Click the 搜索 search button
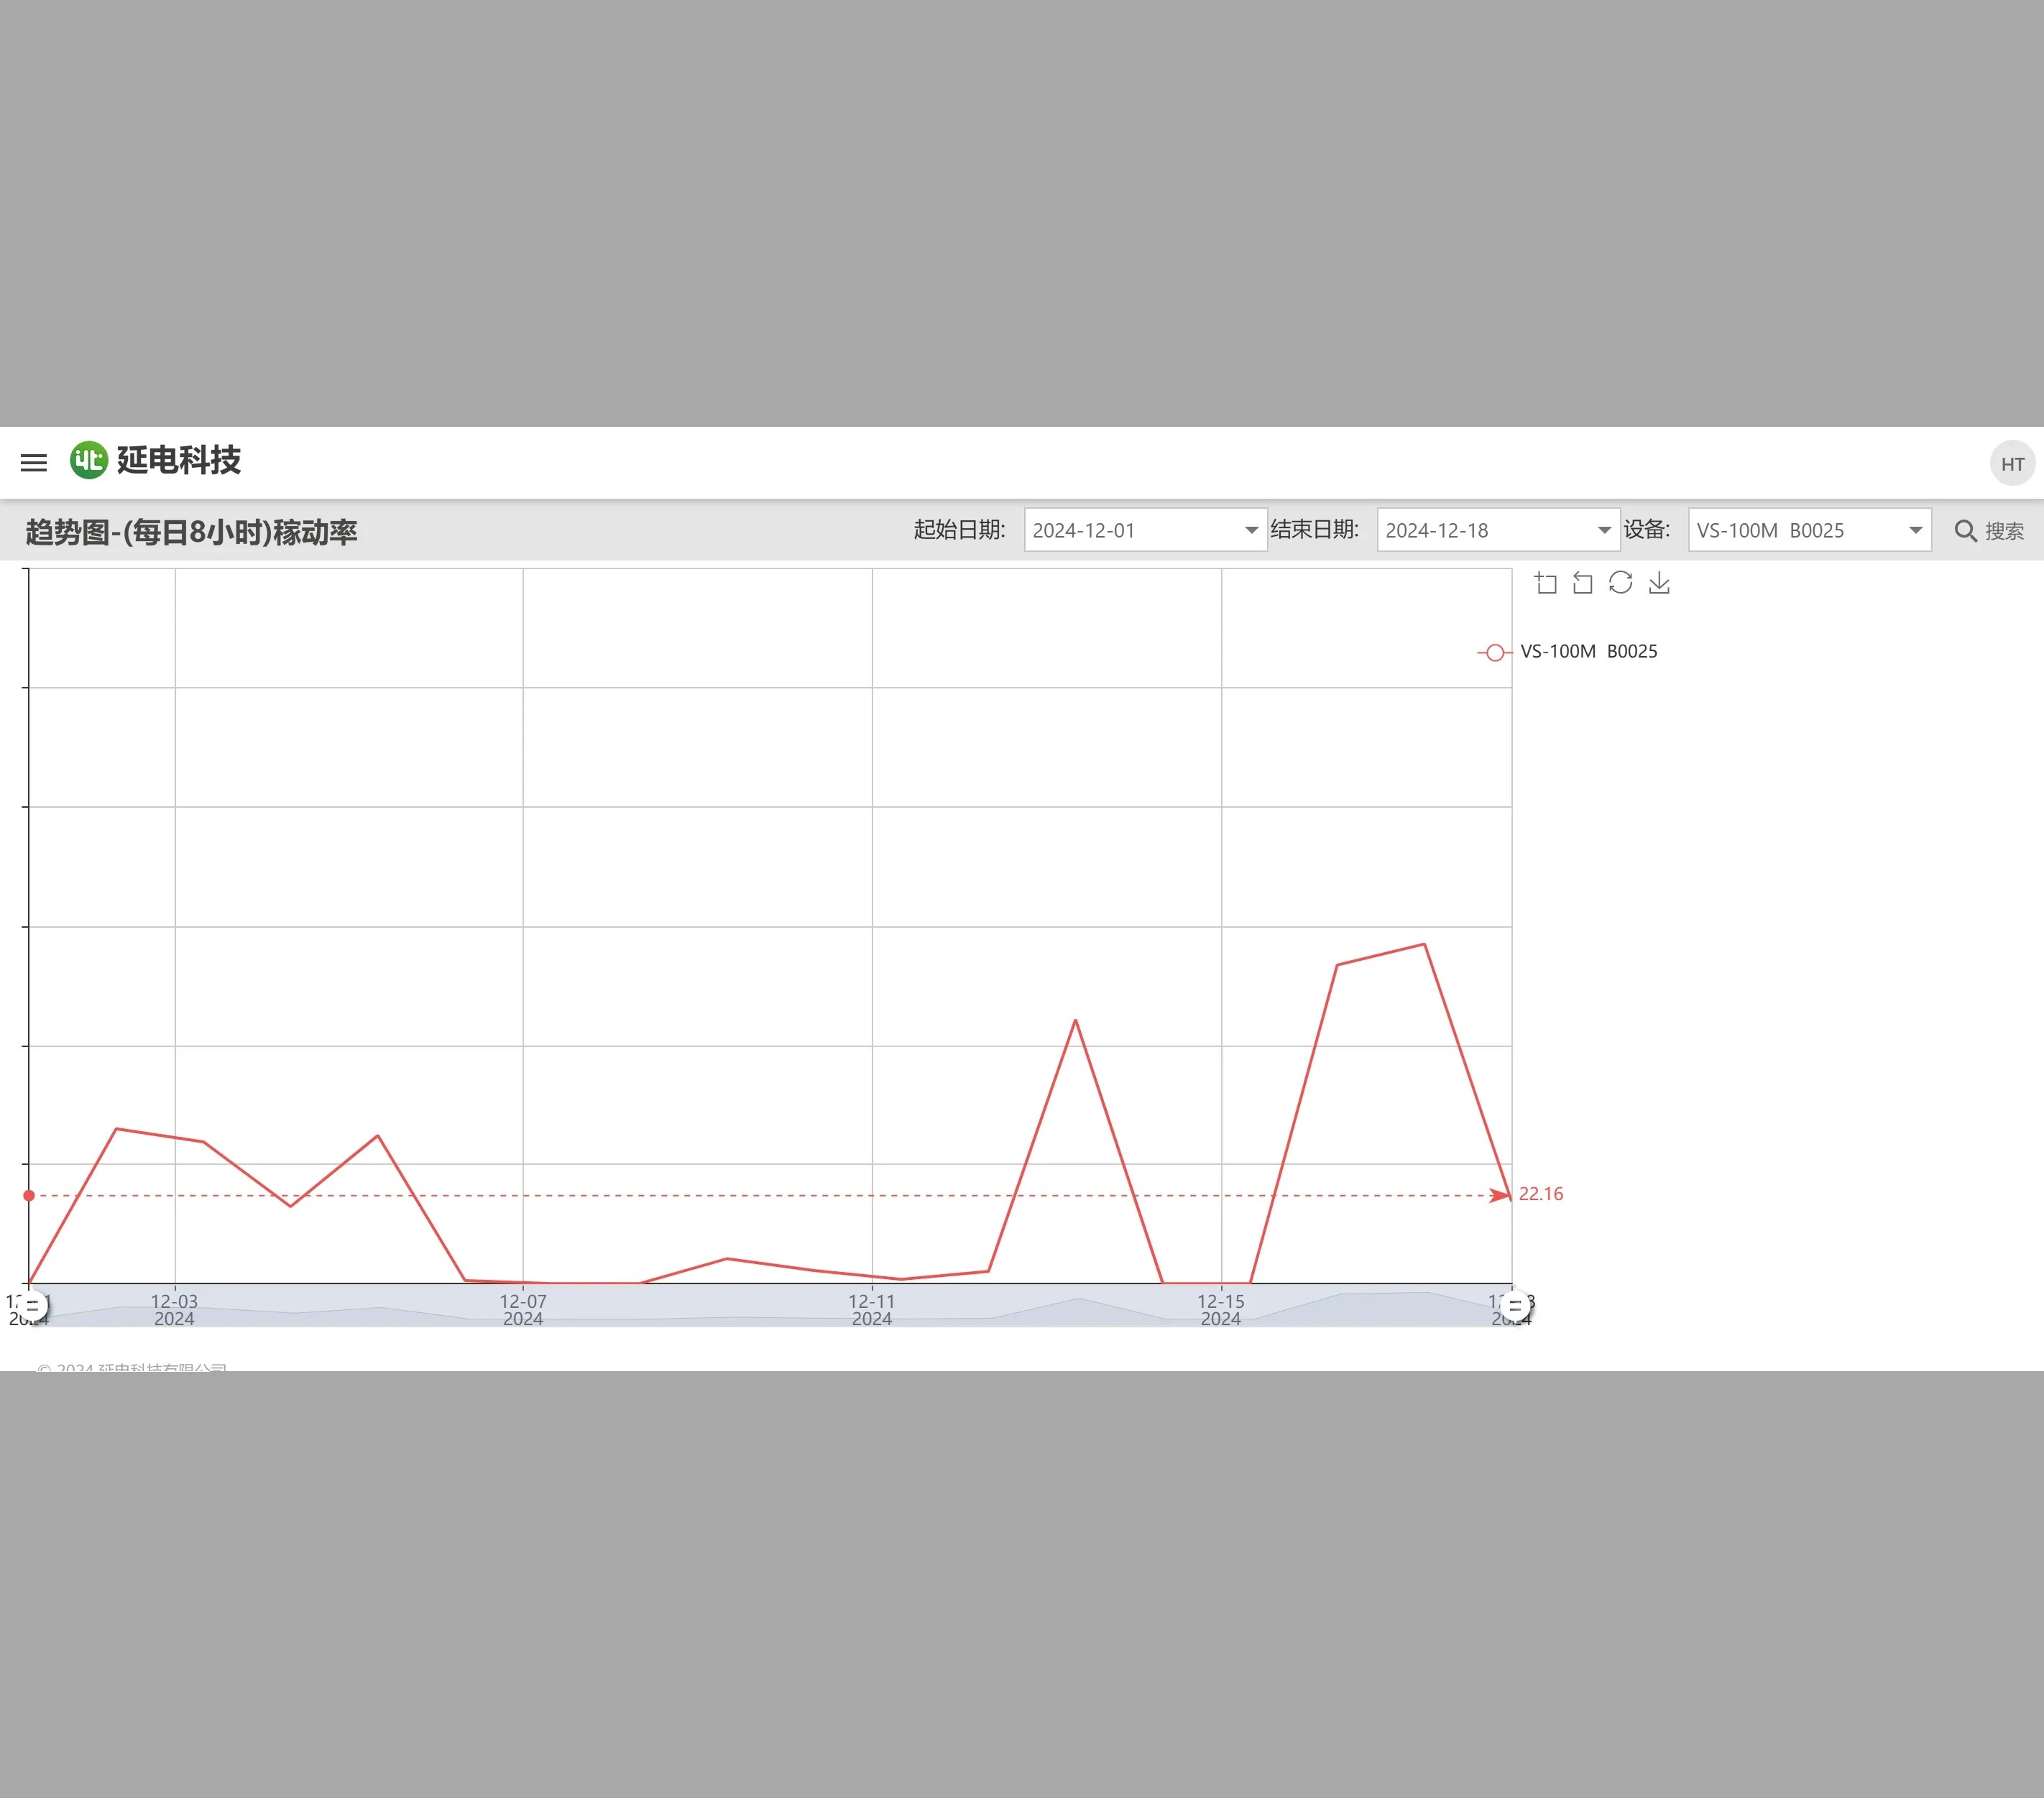The height and width of the screenshot is (1798, 2044). (x=1989, y=531)
